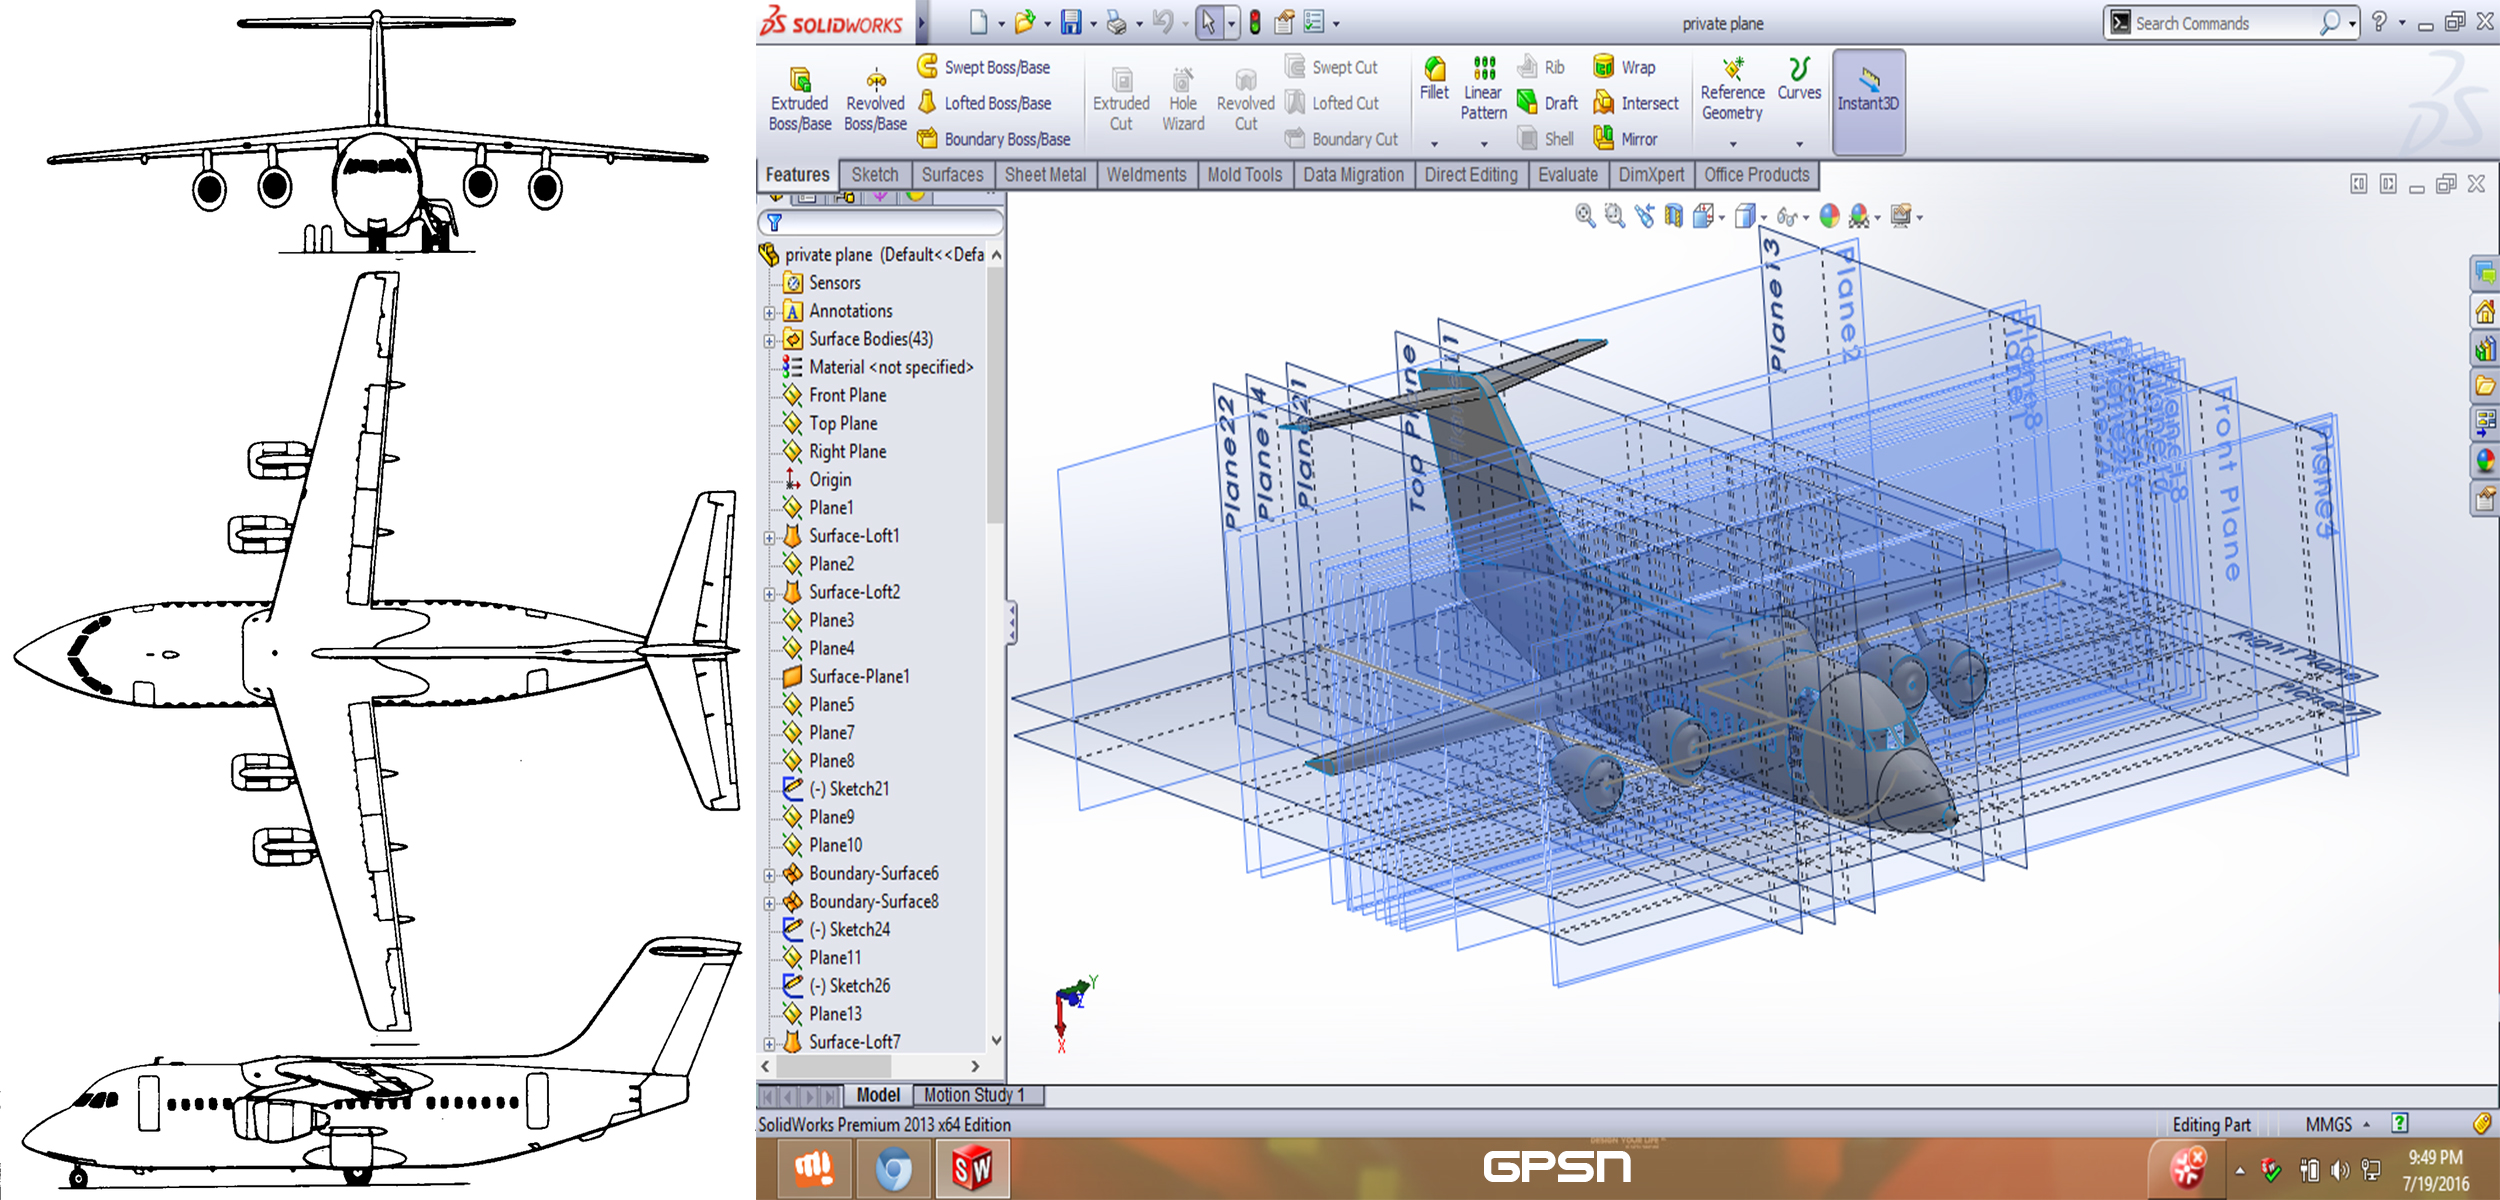Apply a Fillet feature
The image size is (2500, 1200).
click(x=1434, y=78)
